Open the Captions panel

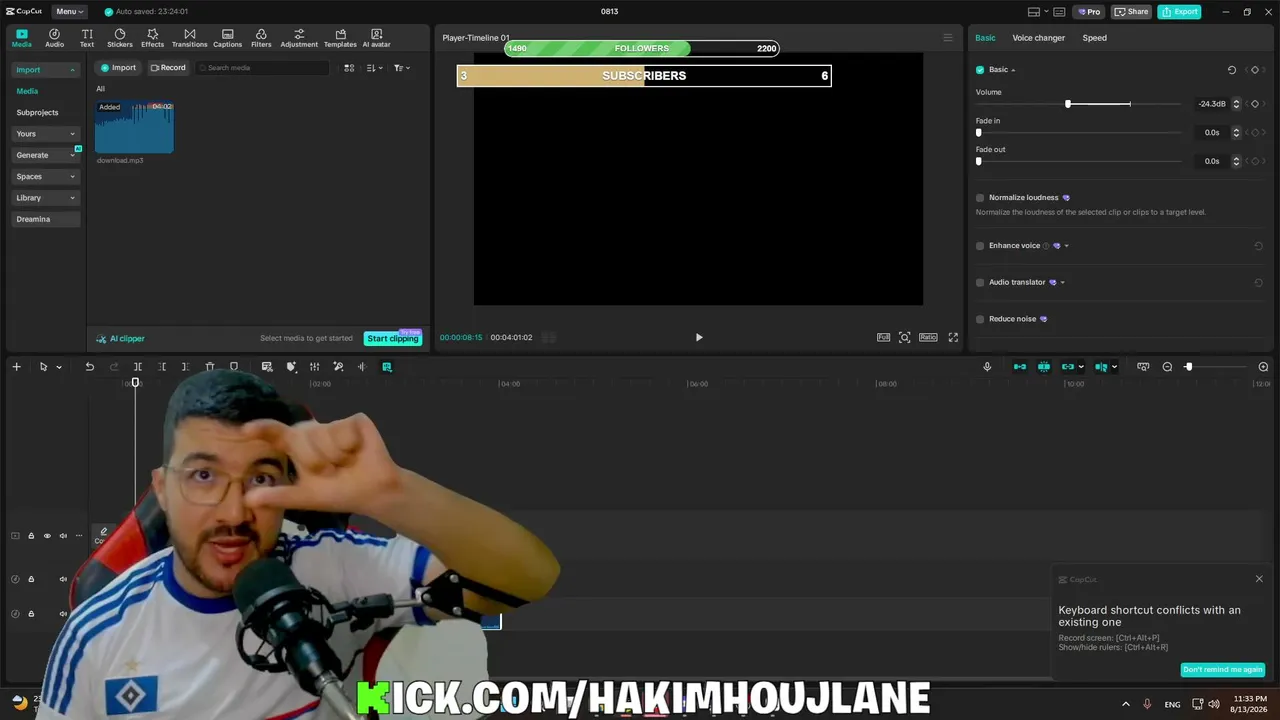pyautogui.click(x=227, y=38)
